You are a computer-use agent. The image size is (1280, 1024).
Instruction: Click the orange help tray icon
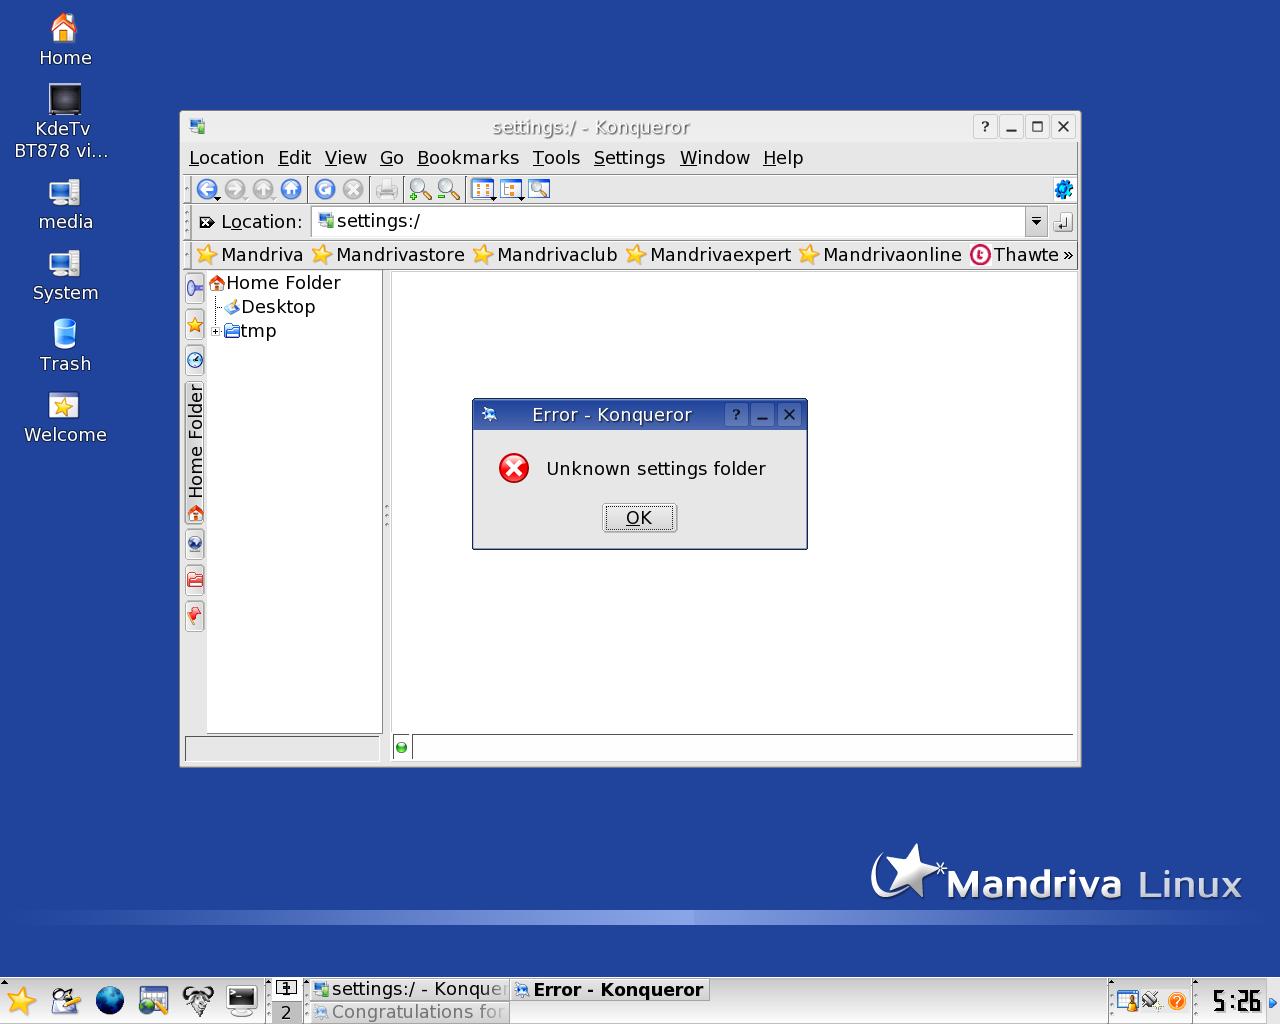pos(1176,1000)
